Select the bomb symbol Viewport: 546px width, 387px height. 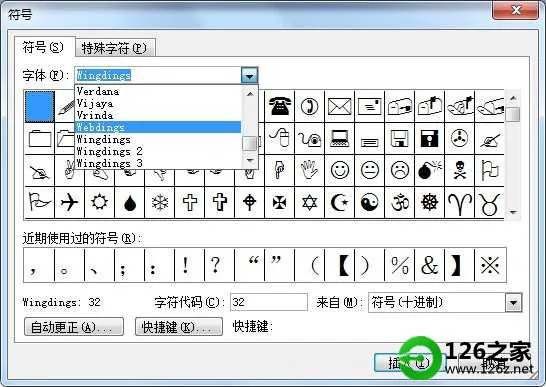[429, 170]
